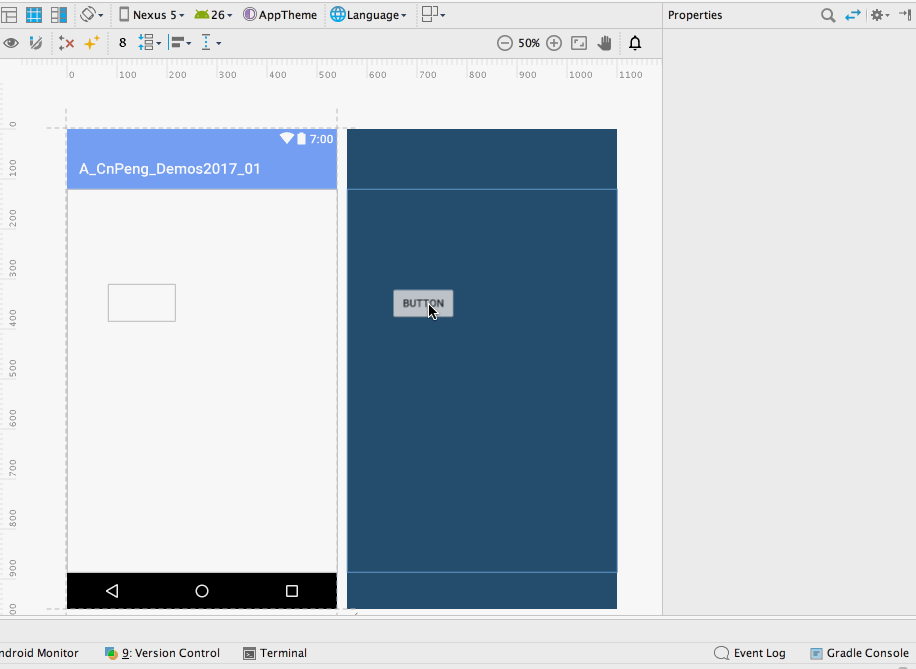916x669 pixels.
Task: Switch to Design surface view icon
Action: (x=9, y=15)
